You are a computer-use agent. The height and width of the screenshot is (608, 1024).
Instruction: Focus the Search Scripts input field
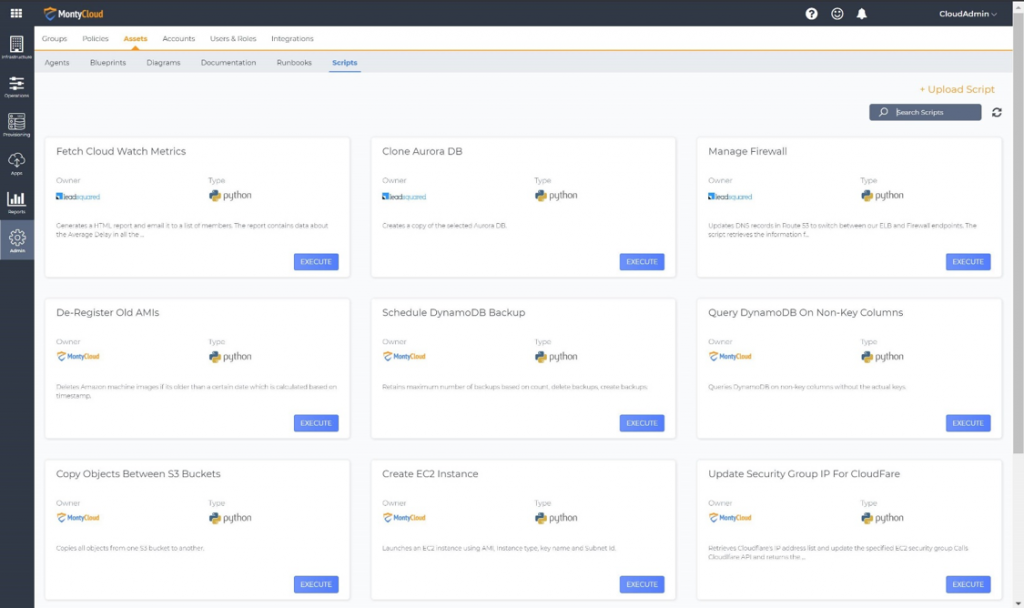point(925,112)
